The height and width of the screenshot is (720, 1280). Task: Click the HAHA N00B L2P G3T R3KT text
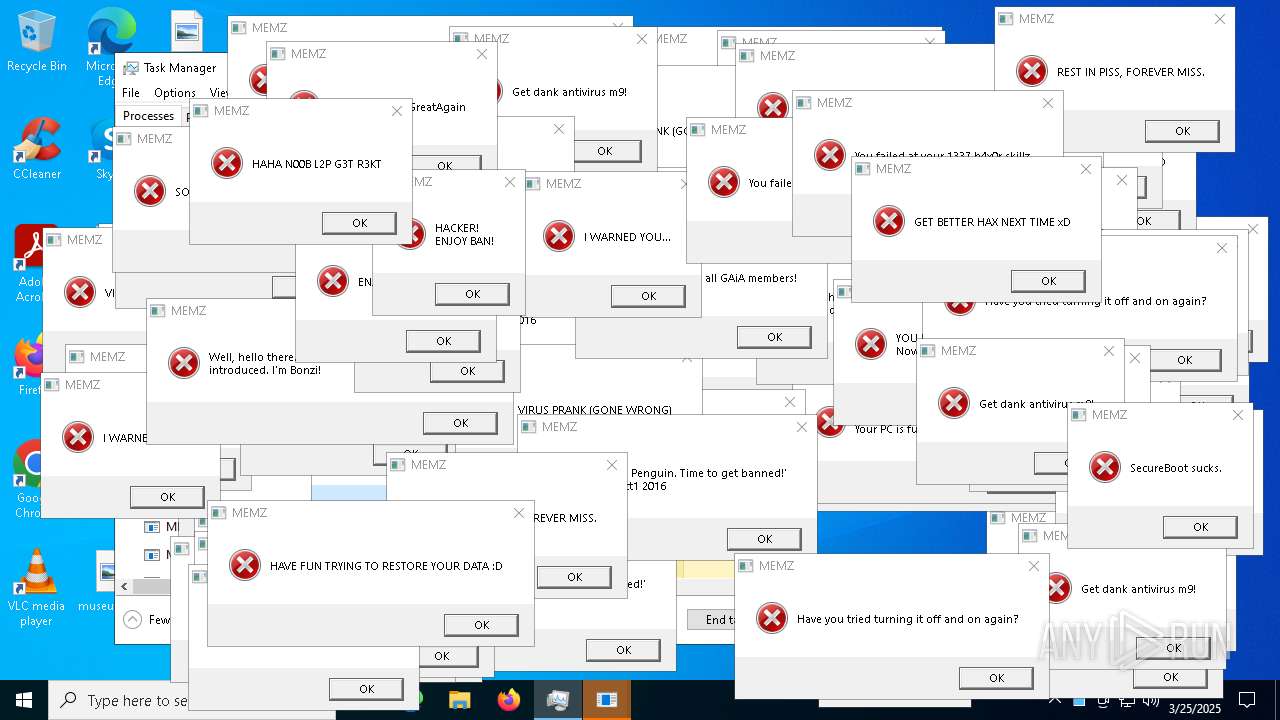[316, 164]
